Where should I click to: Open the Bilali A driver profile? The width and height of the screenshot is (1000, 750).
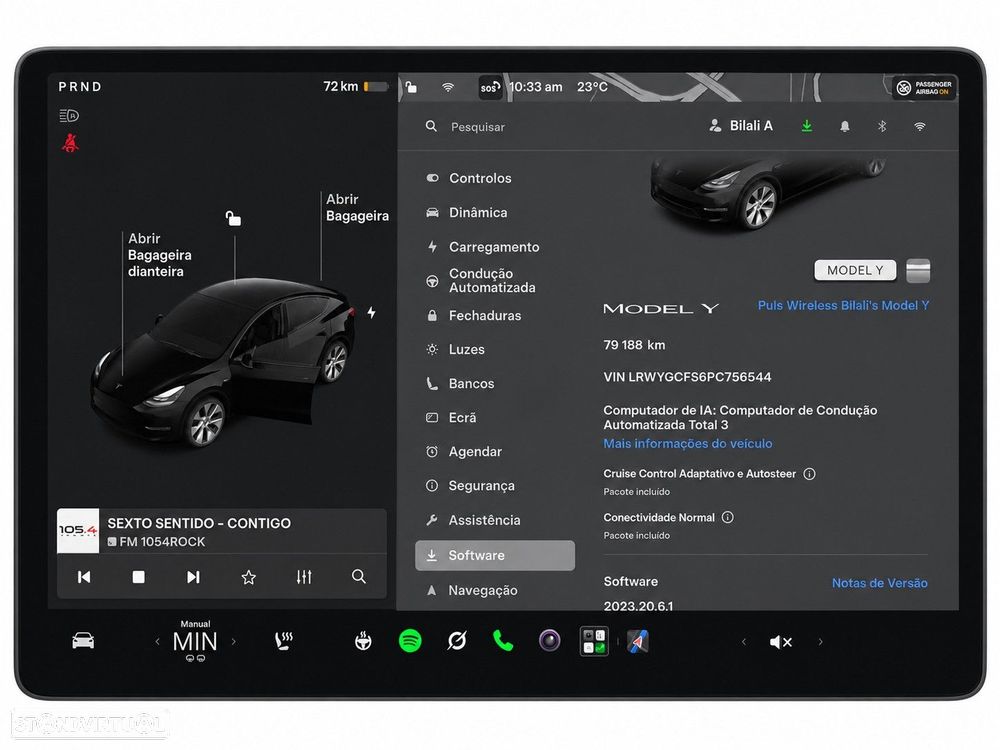(x=740, y=126)
